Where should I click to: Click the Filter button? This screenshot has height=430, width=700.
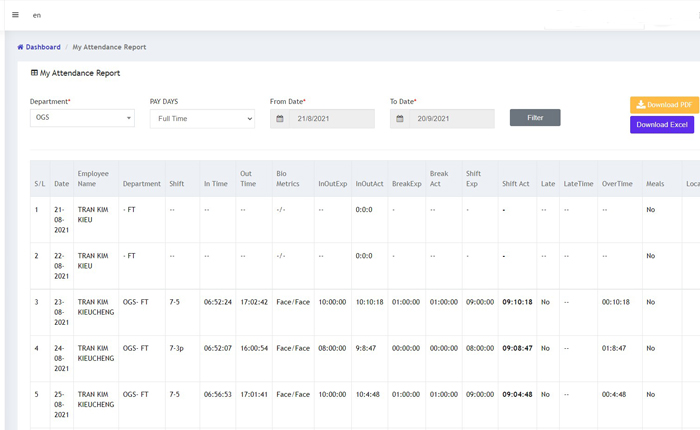pyautogui.click(x=535, y=117)
